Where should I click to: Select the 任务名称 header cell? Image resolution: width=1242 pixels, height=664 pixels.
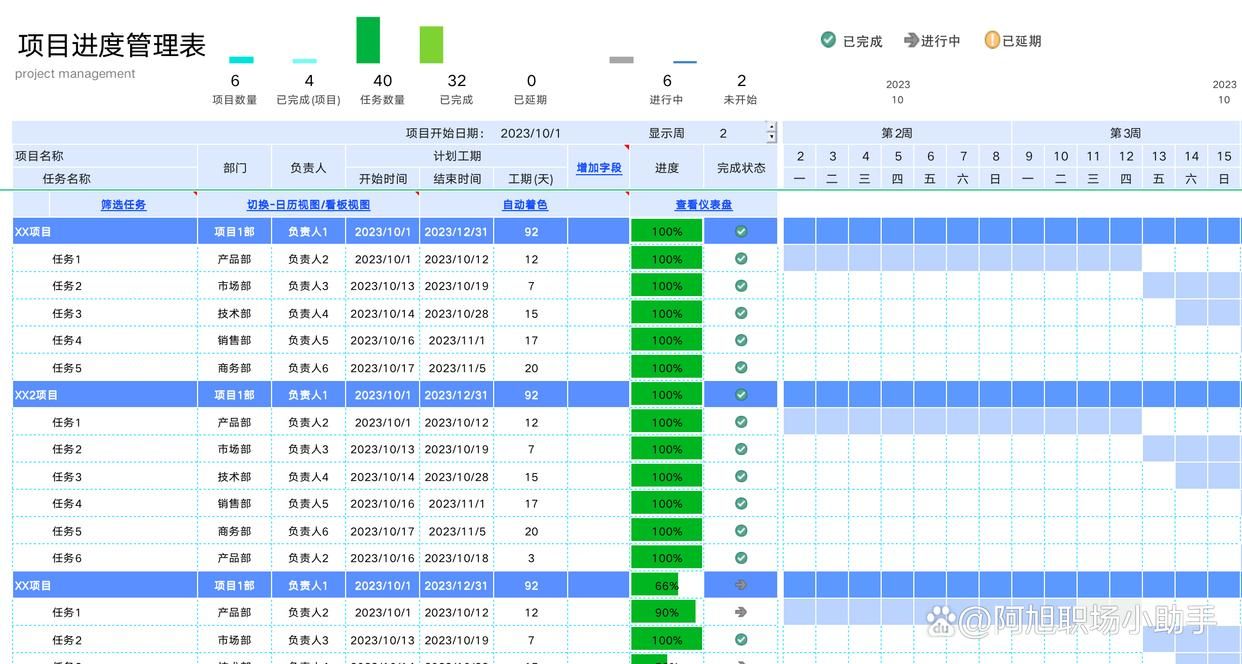[105, 179]
